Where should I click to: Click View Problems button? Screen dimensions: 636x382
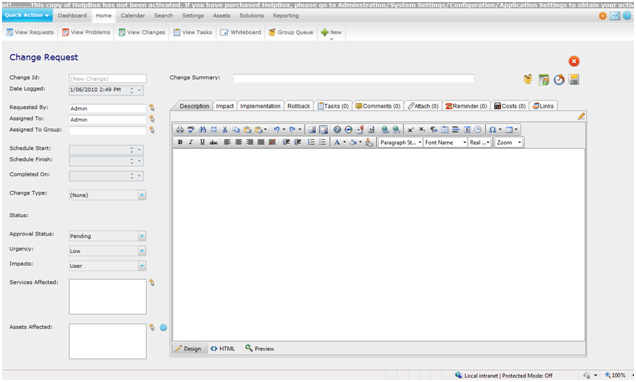(86, 32)
